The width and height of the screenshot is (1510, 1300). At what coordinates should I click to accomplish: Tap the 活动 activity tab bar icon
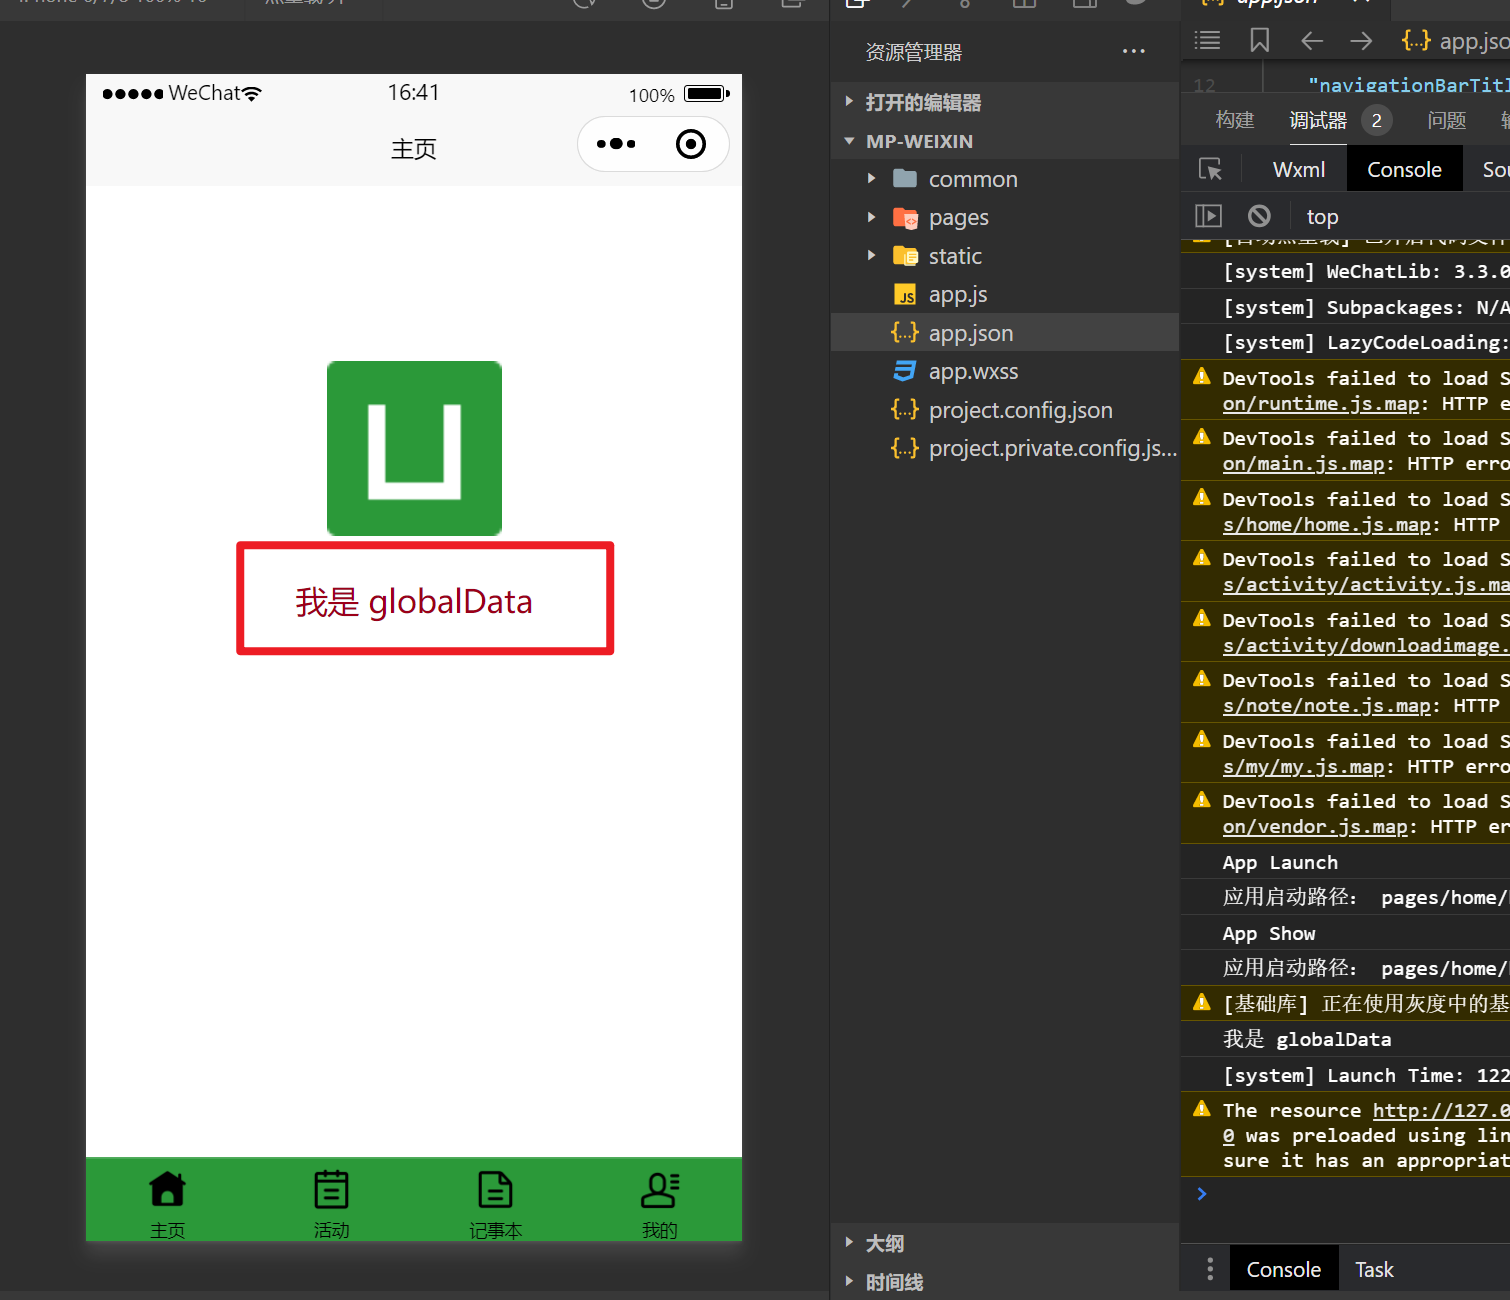point(331,1190)
